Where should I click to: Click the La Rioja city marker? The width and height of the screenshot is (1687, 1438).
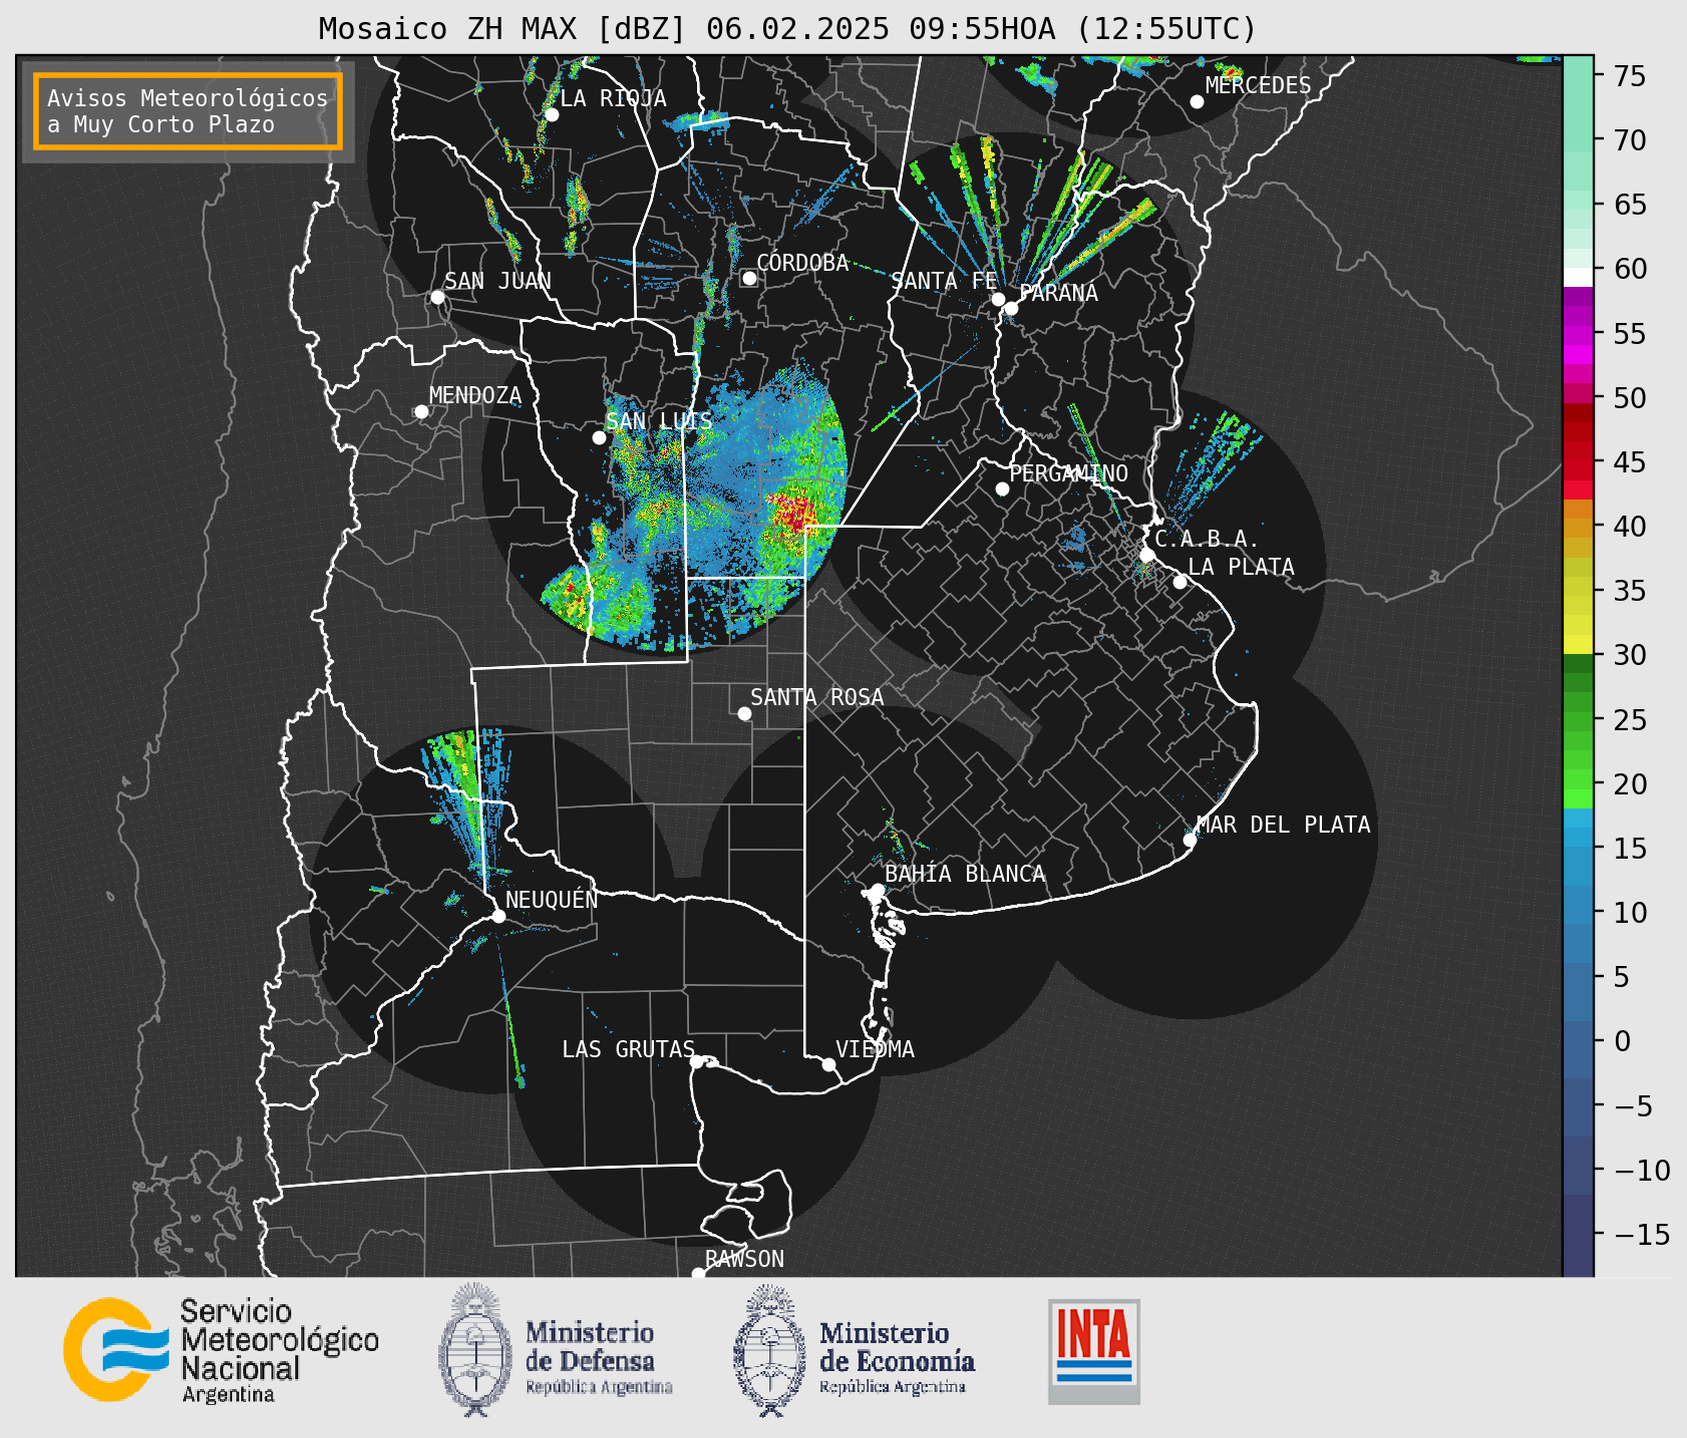[x=551, y=115]
